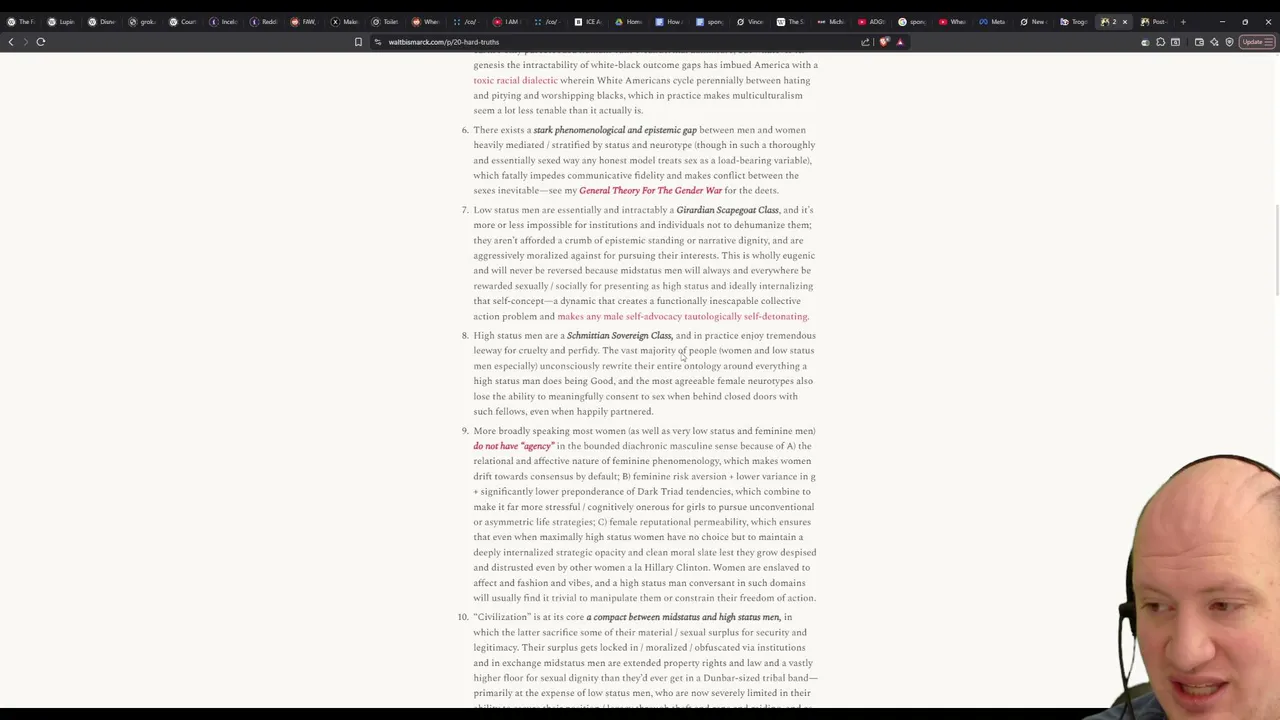Switch to the 'Court' tab

click(x=183, y=22)
